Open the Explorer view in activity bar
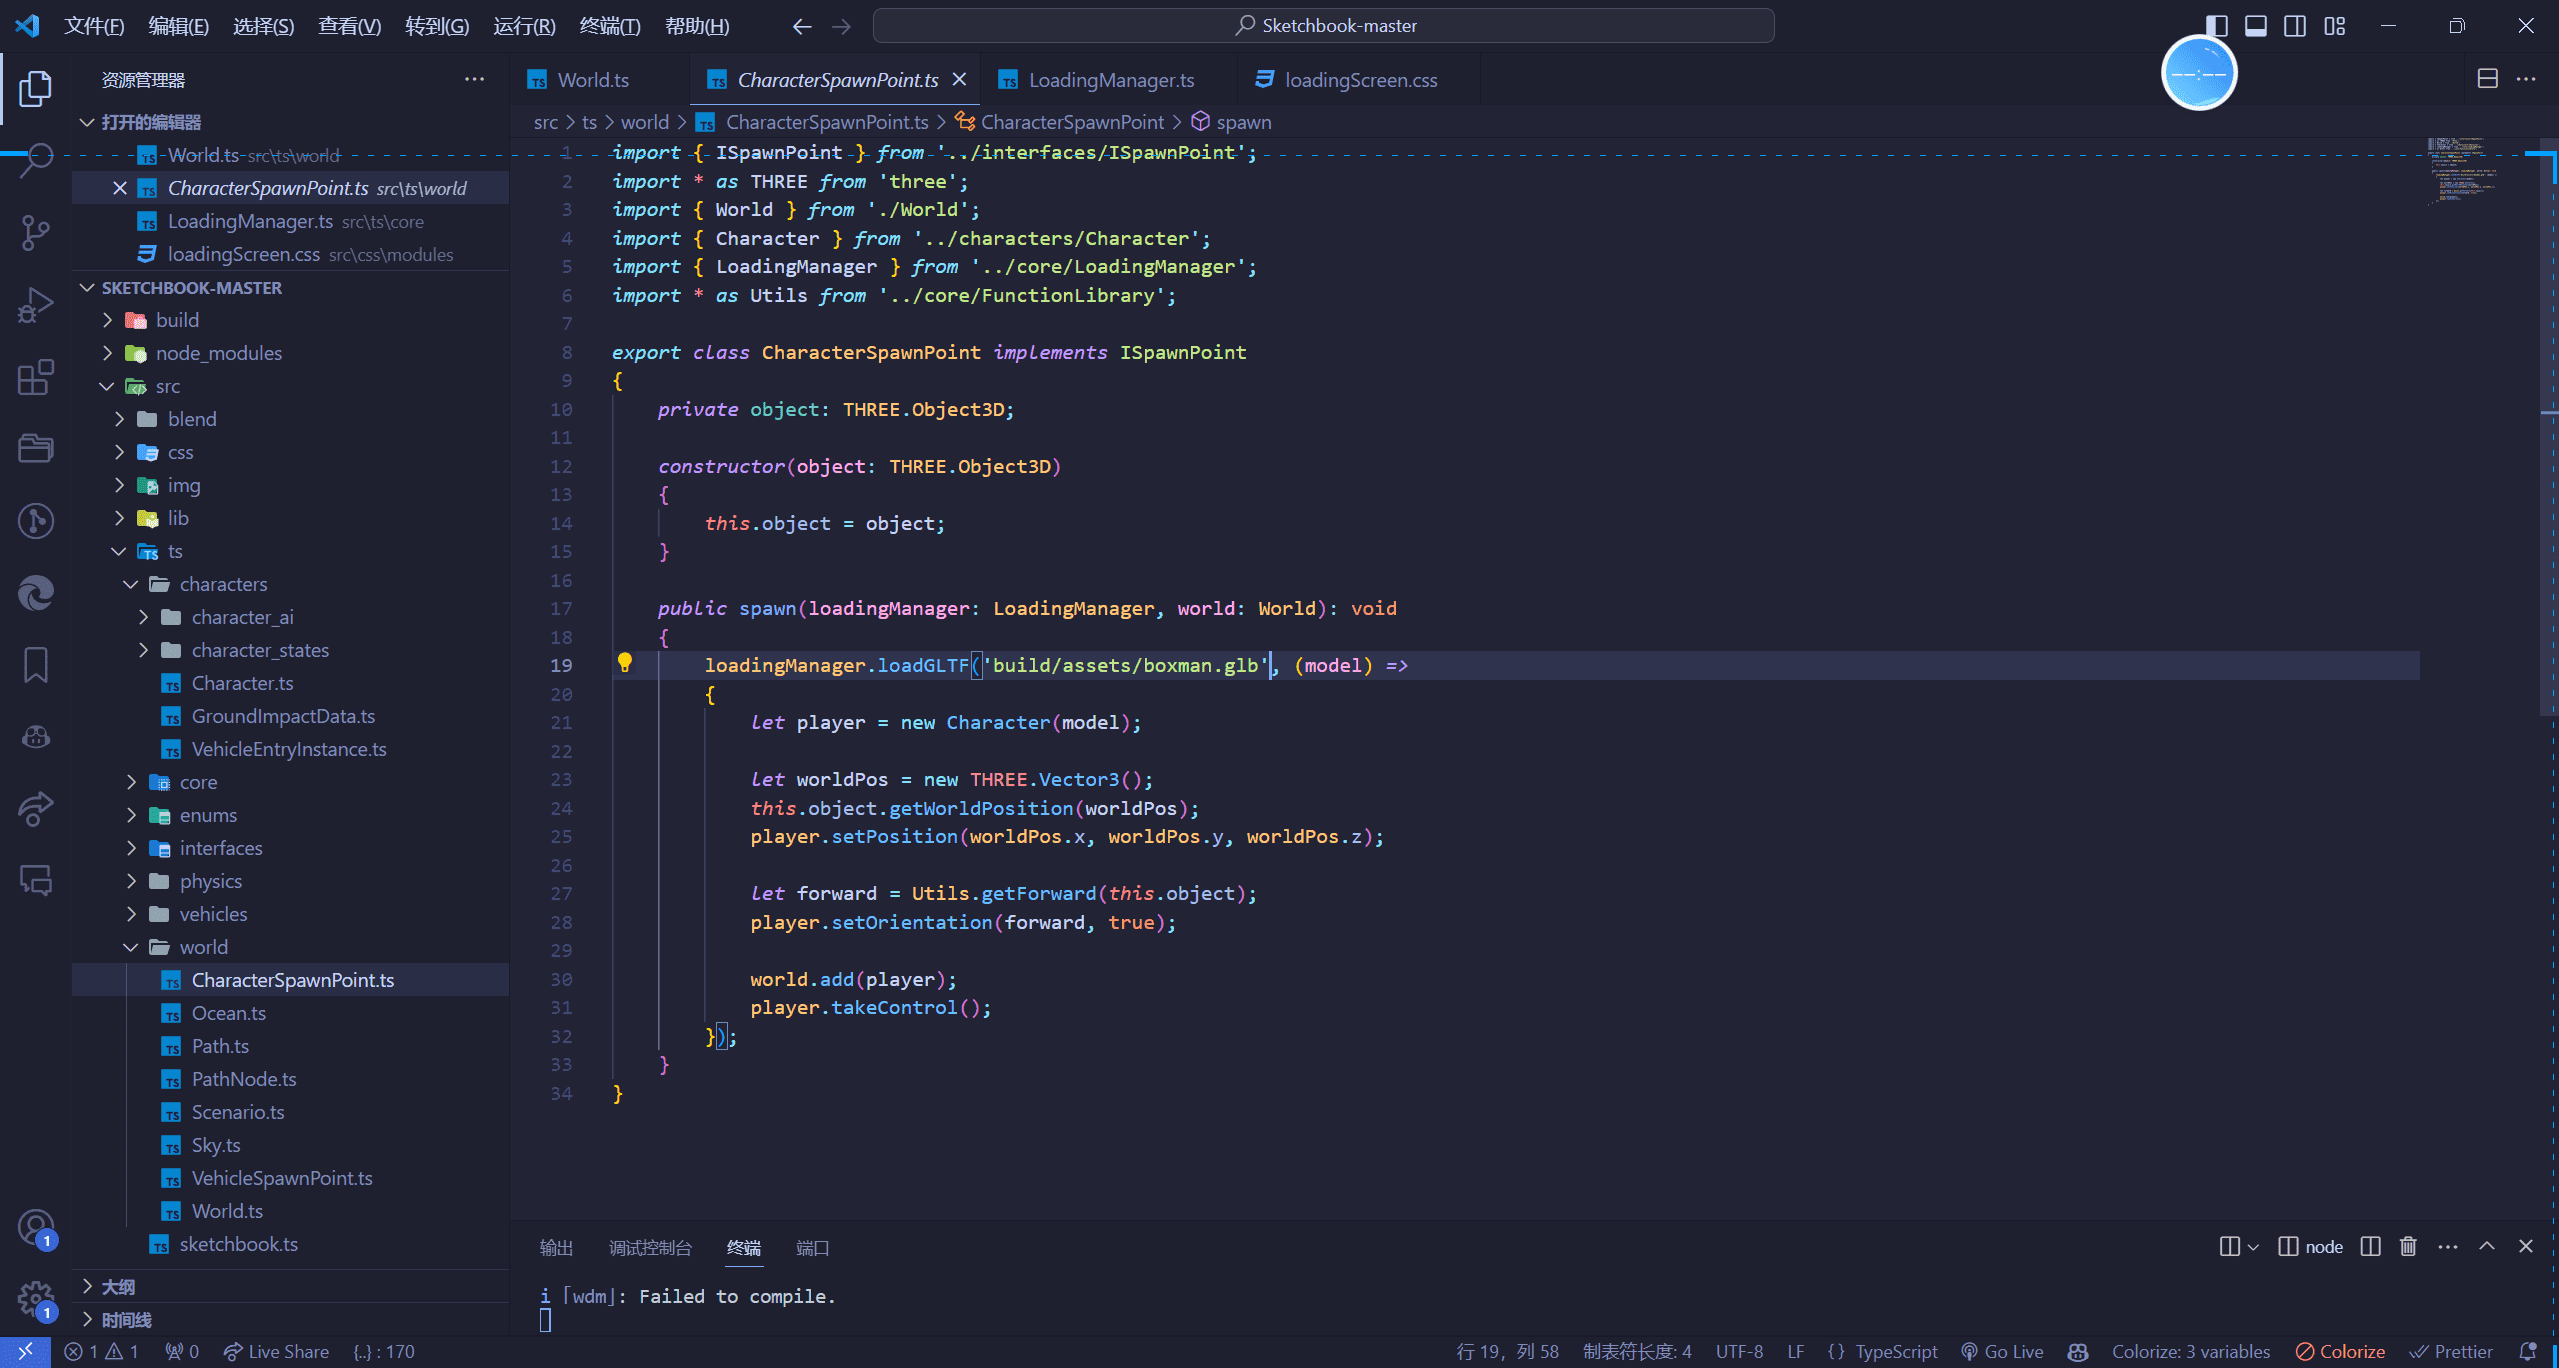This screenshot has width=2559, height=1368. [x=36, y=88]
